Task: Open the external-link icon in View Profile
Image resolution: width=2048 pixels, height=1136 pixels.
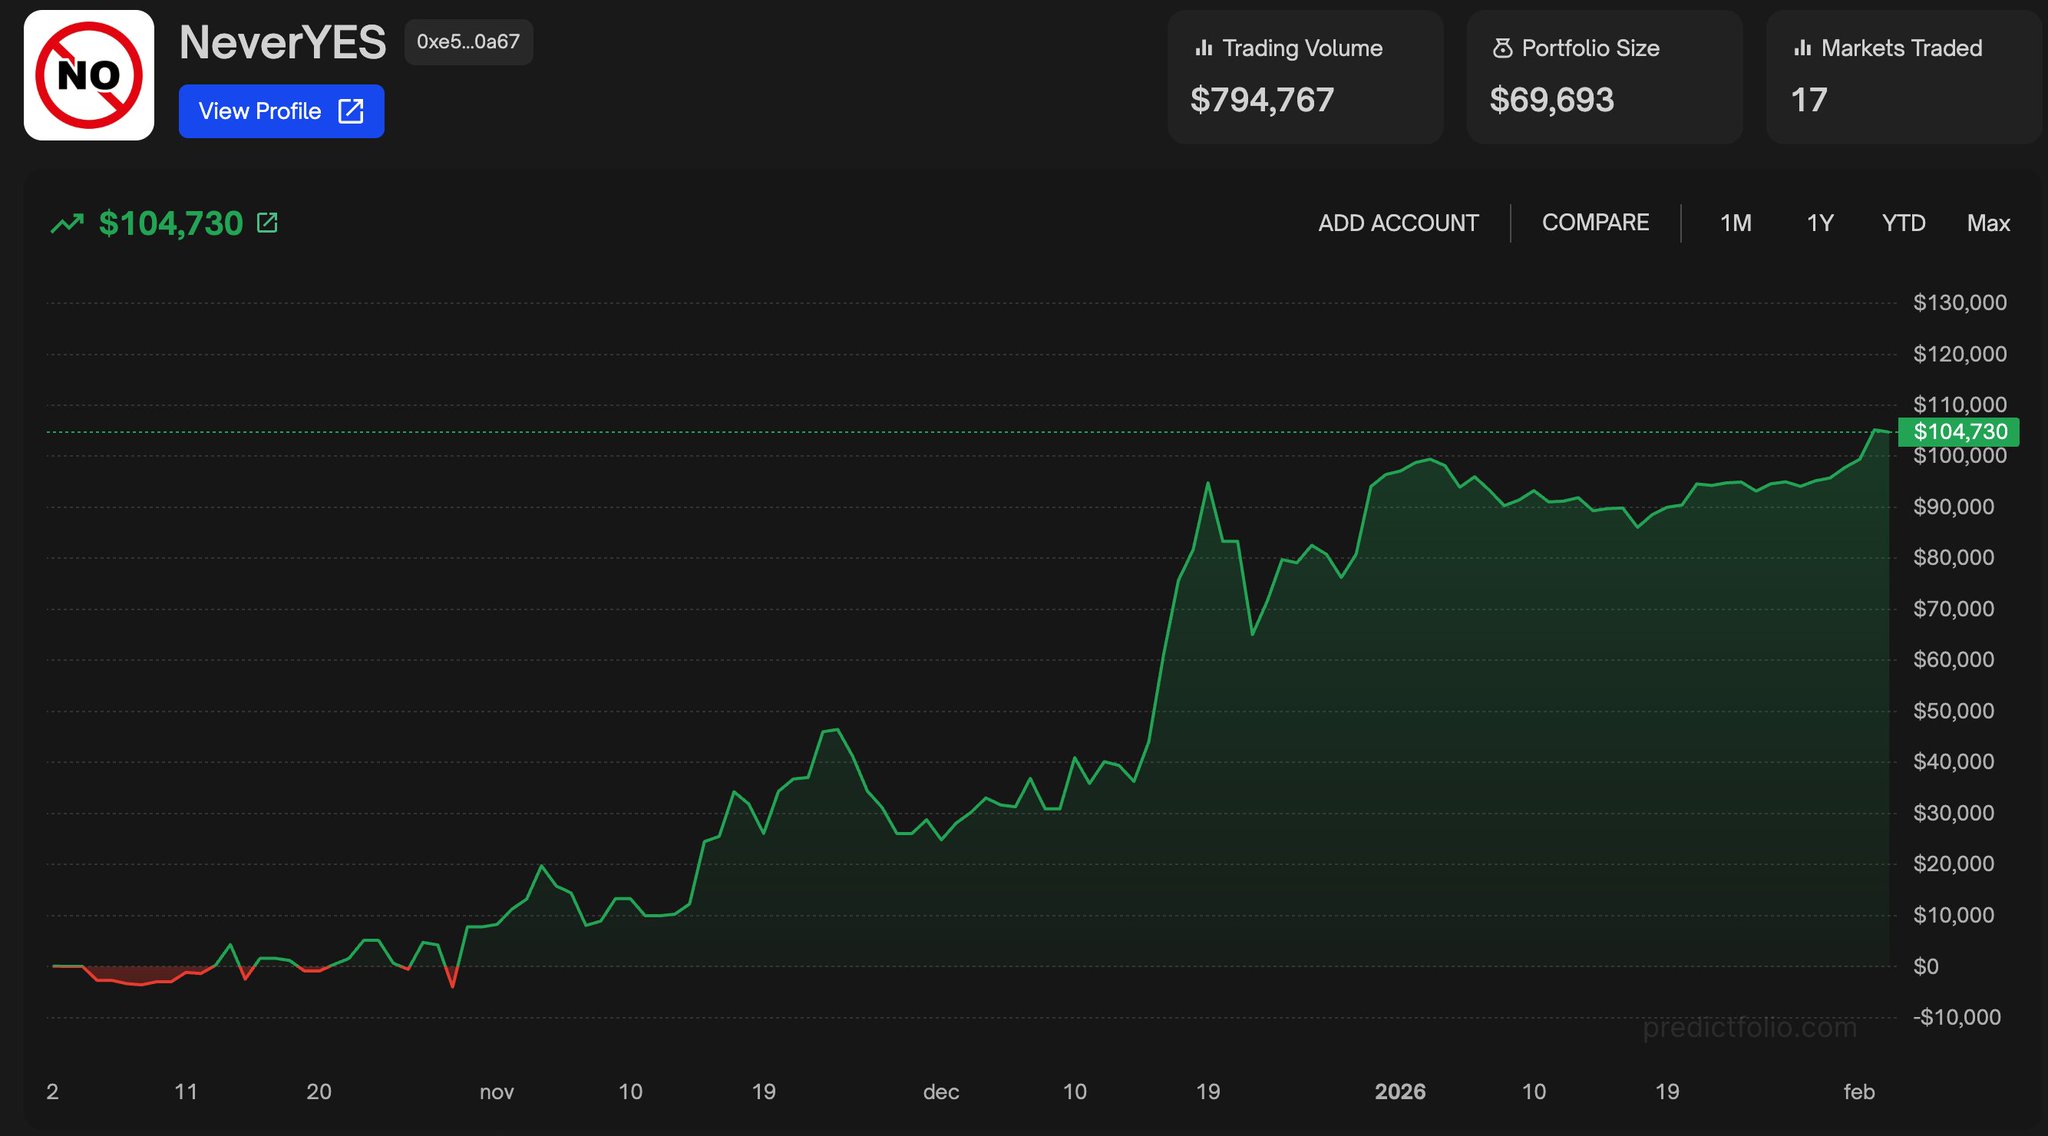Action: [x=351, y=111]
